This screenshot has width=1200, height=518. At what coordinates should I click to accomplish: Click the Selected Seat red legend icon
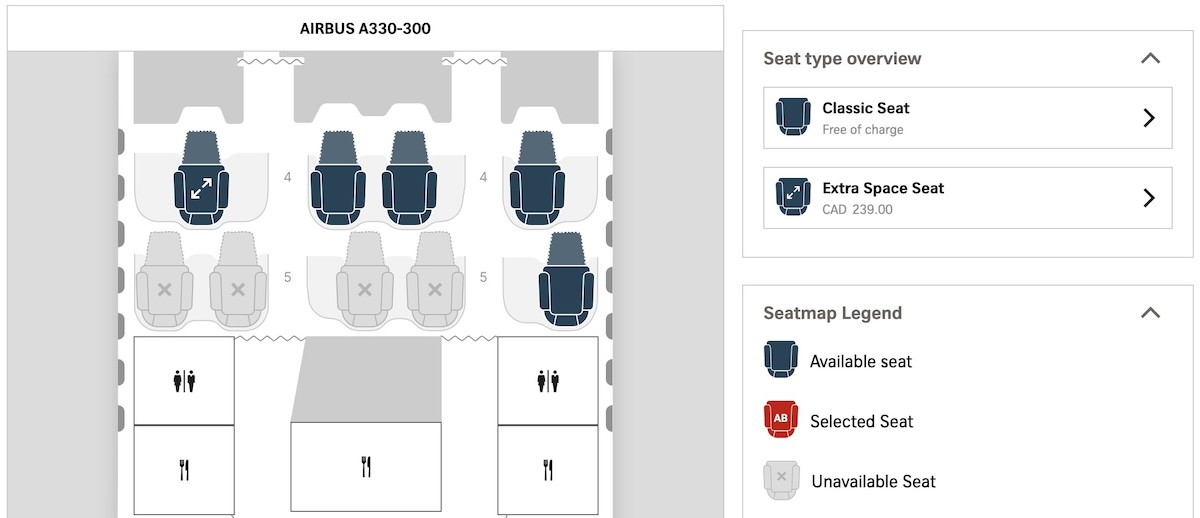pyautogui.click(x=781, y=421)
